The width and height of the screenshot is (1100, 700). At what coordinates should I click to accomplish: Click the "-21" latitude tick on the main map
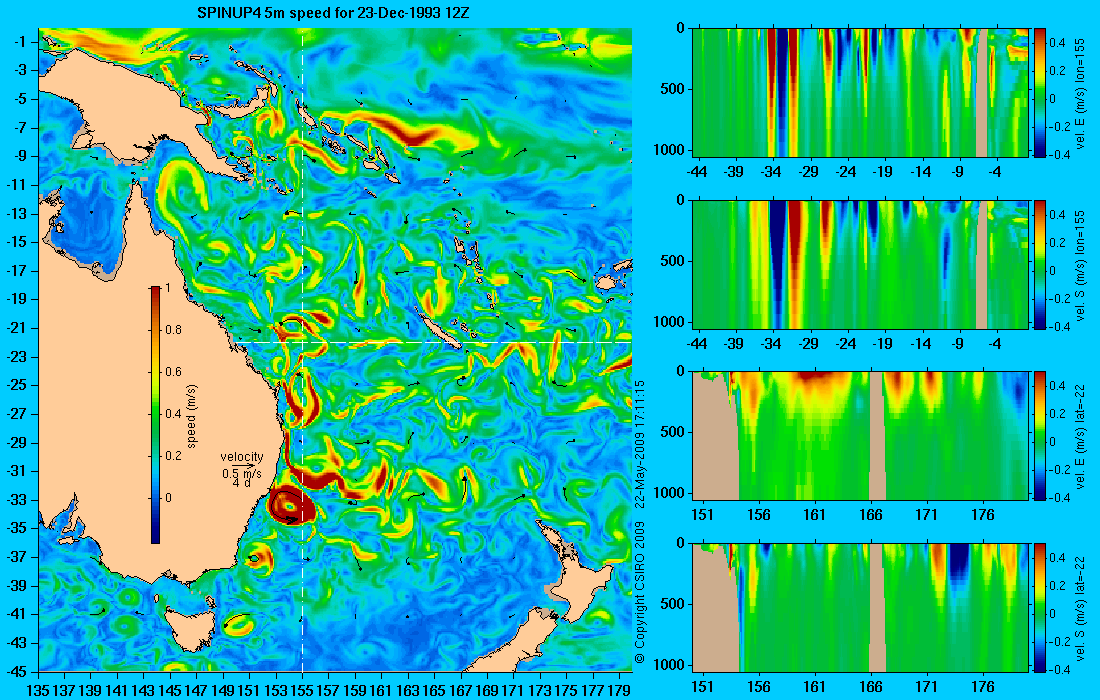coord(18,328)
